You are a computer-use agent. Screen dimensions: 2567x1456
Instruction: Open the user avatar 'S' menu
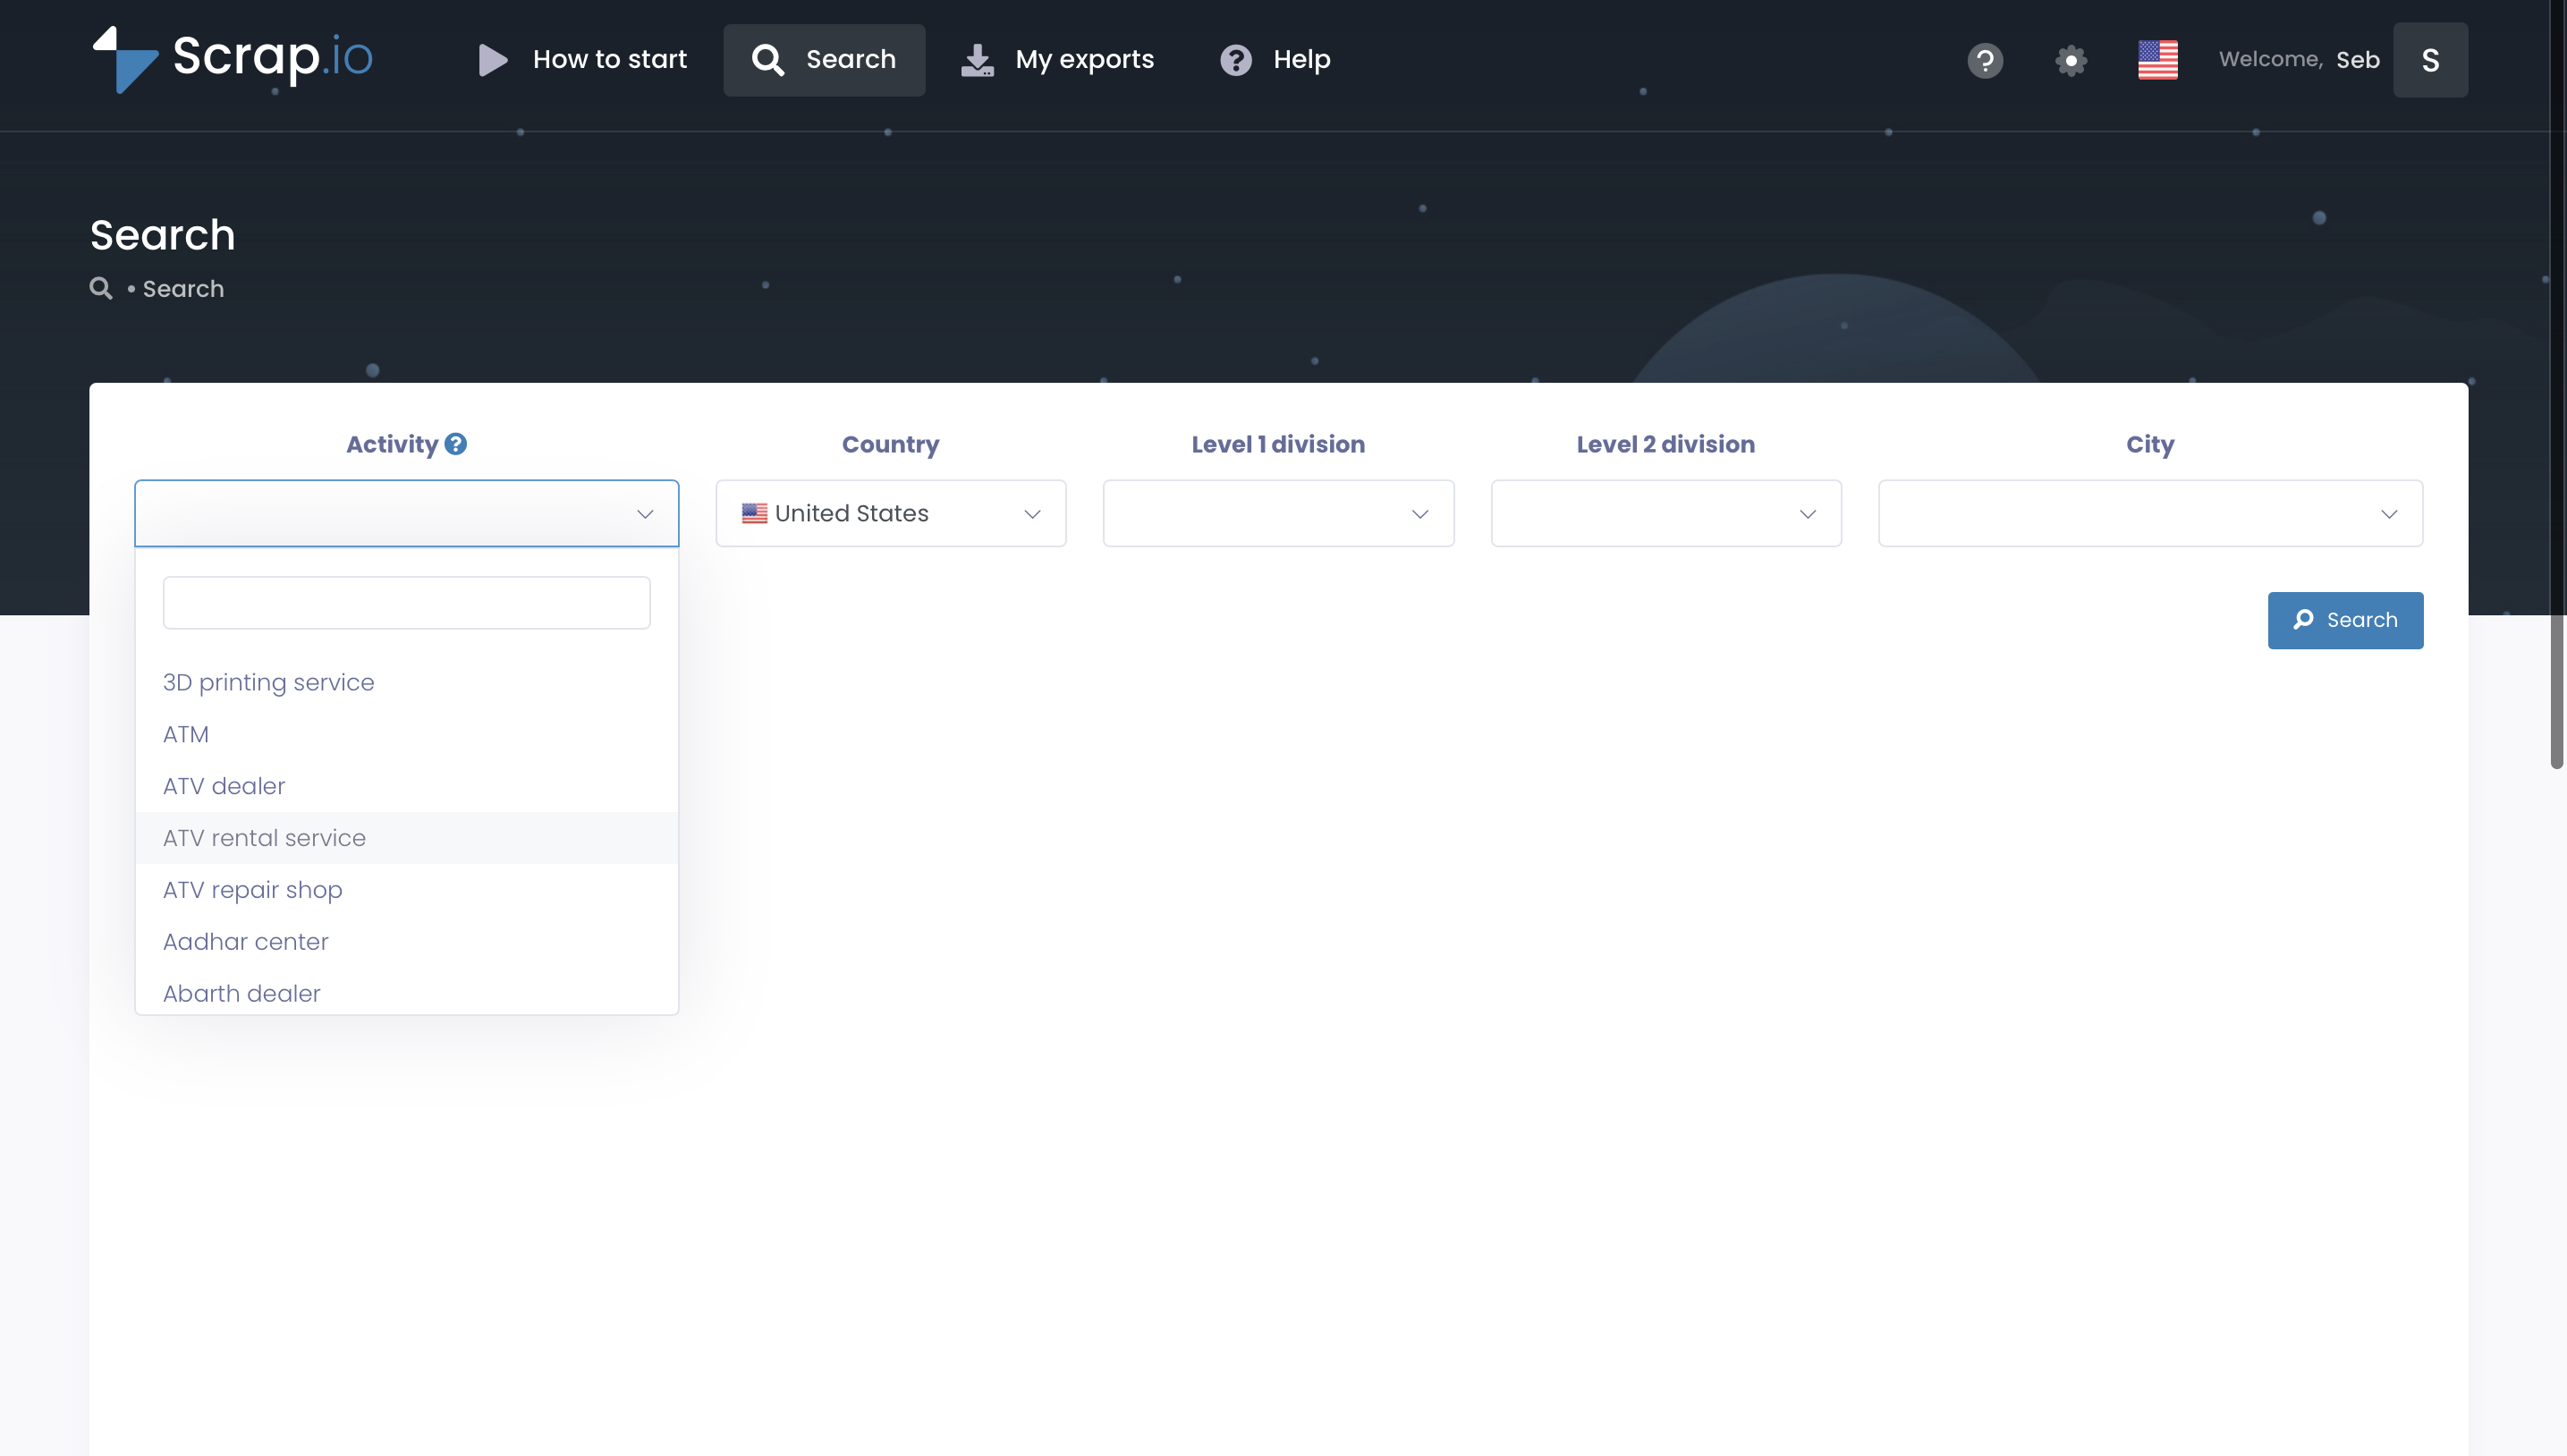[x=2429, y=60]
